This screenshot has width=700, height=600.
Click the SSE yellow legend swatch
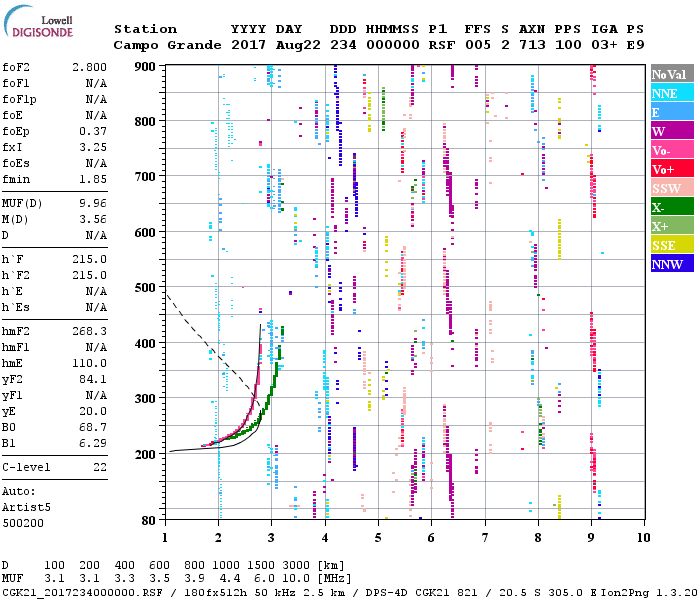tap(670, 245)
